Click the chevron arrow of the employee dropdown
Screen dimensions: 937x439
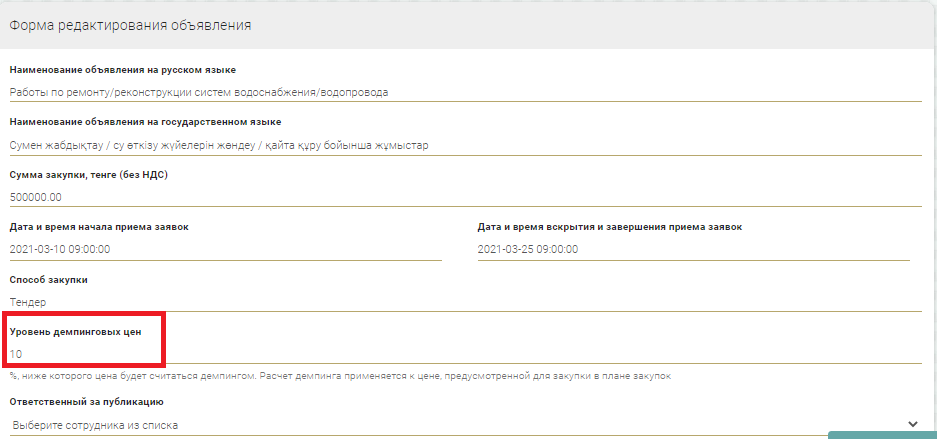click(912, 424)
